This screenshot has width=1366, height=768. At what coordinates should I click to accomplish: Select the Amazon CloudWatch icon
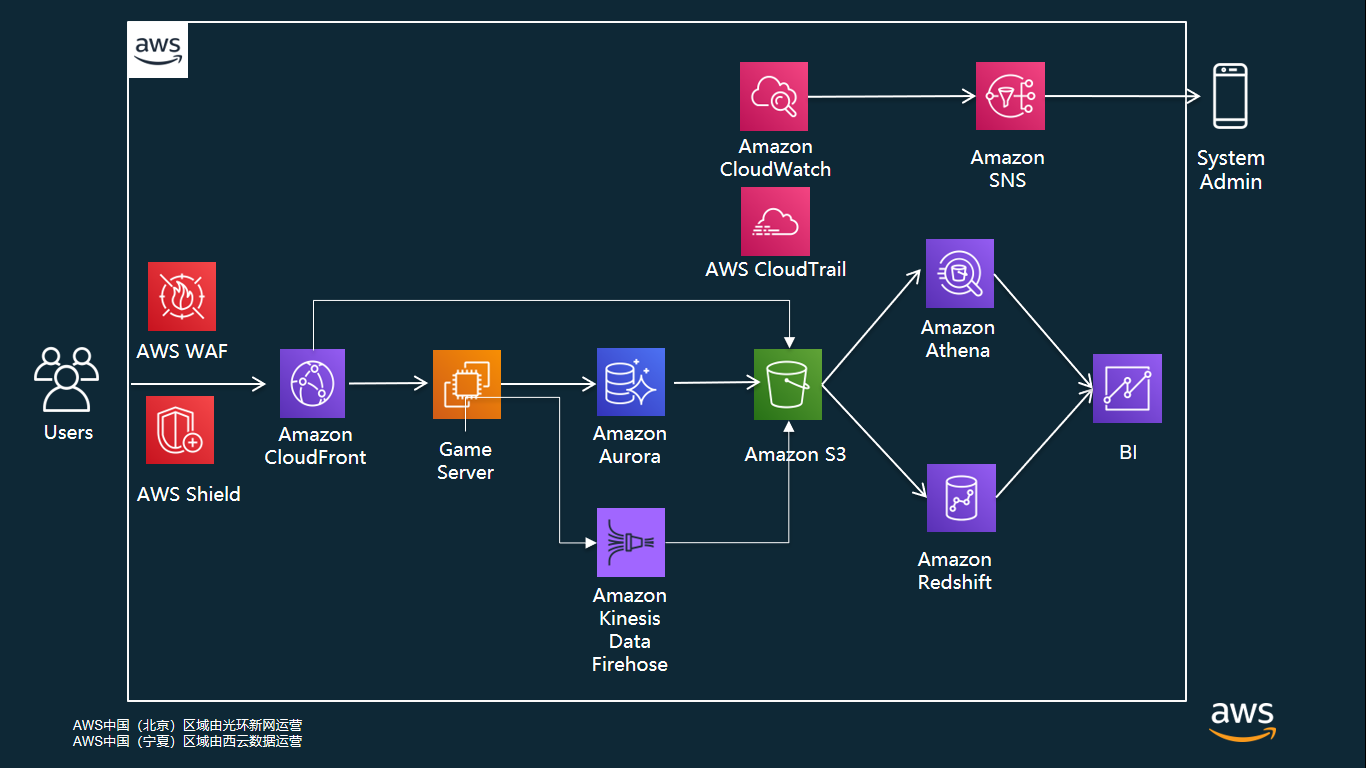click(x=774, y=96)
